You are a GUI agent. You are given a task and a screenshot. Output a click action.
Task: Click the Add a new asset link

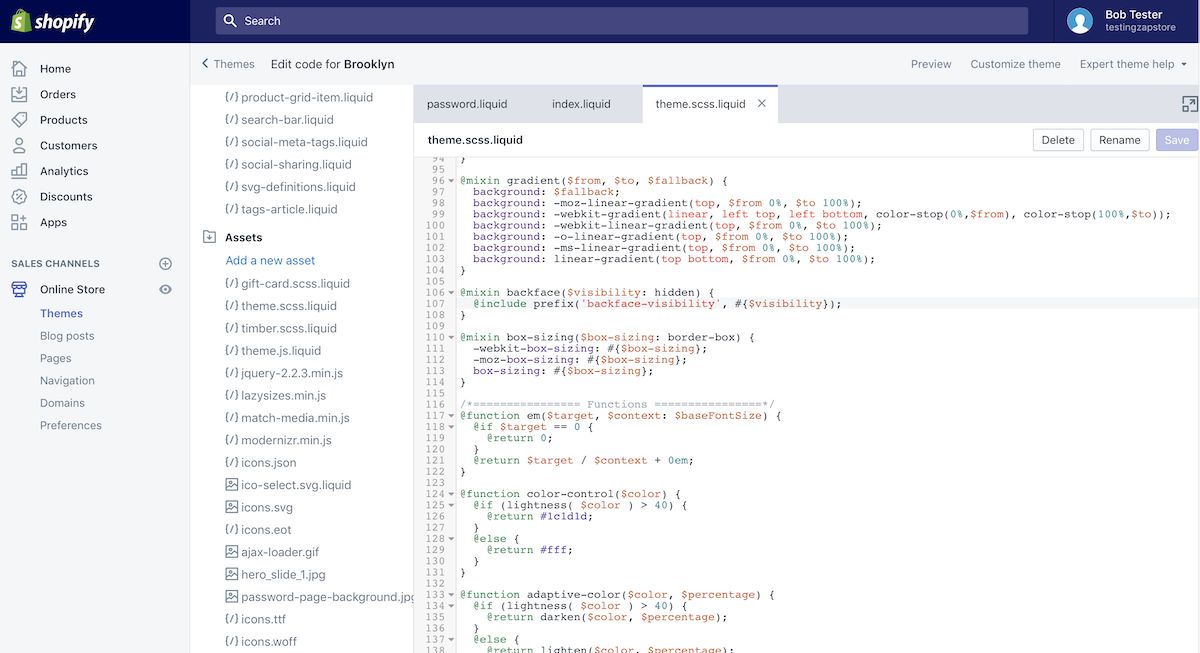pos(270,260)
